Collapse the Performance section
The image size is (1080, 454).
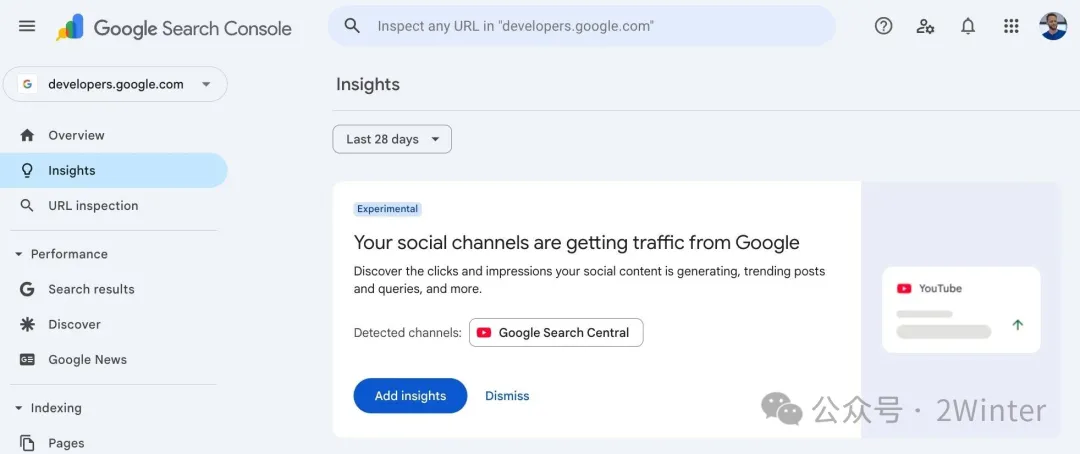click(61, 254)
